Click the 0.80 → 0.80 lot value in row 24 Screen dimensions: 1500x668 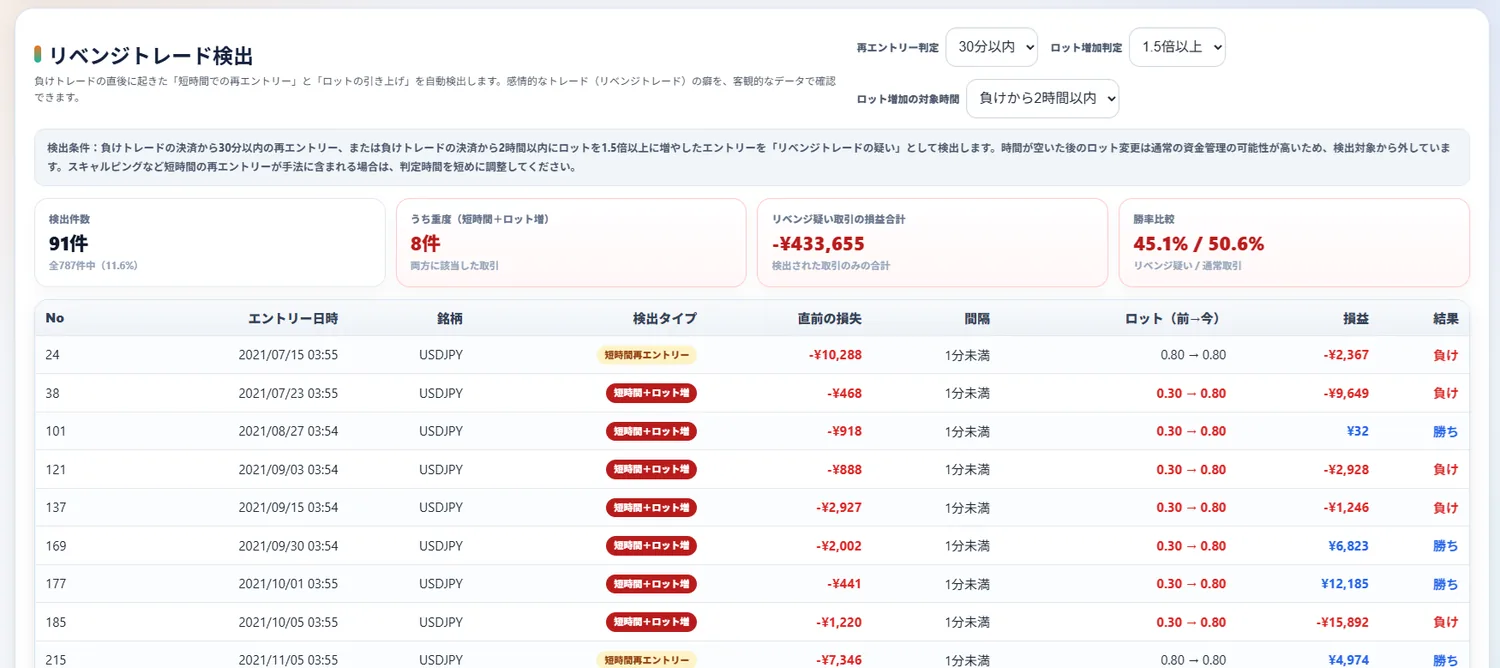pos(1193,355)
